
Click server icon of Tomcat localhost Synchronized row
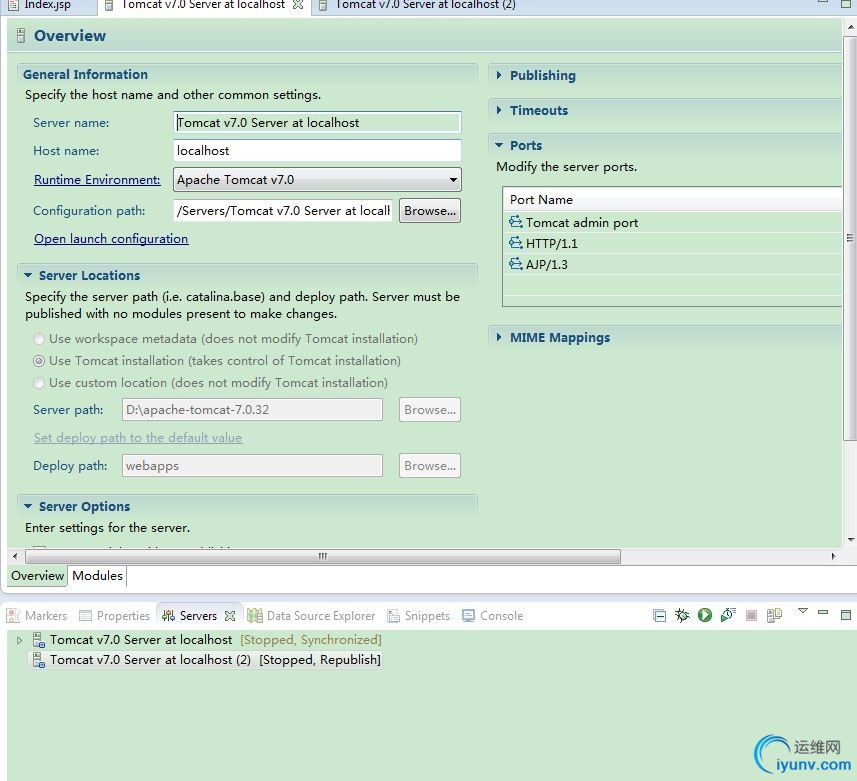38,639
